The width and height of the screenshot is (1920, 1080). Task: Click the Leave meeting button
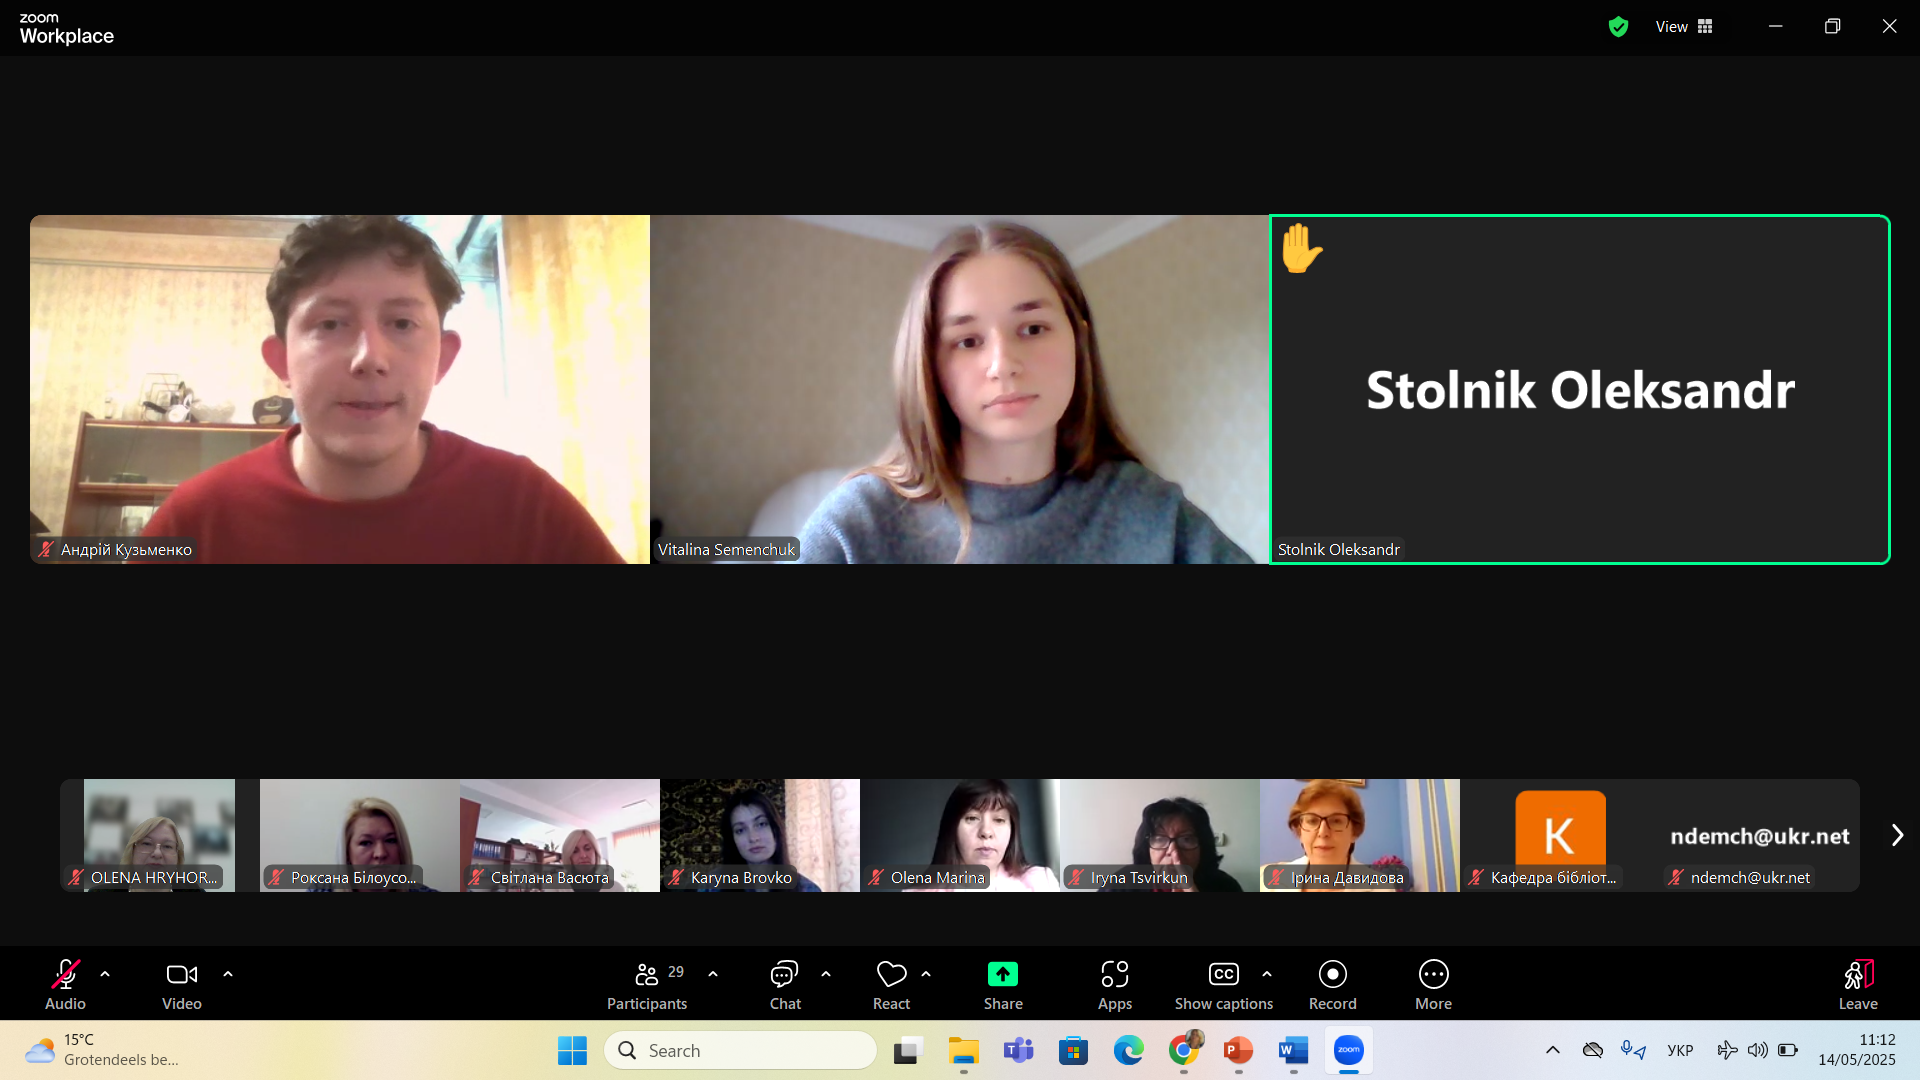(1857, 984)
